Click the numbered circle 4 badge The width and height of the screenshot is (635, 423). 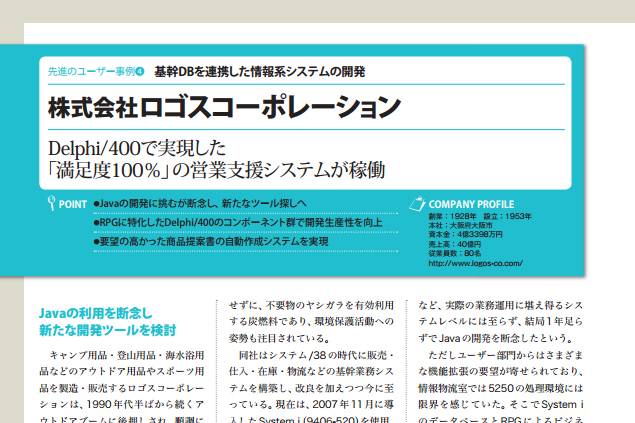click(x=140, y=72)
